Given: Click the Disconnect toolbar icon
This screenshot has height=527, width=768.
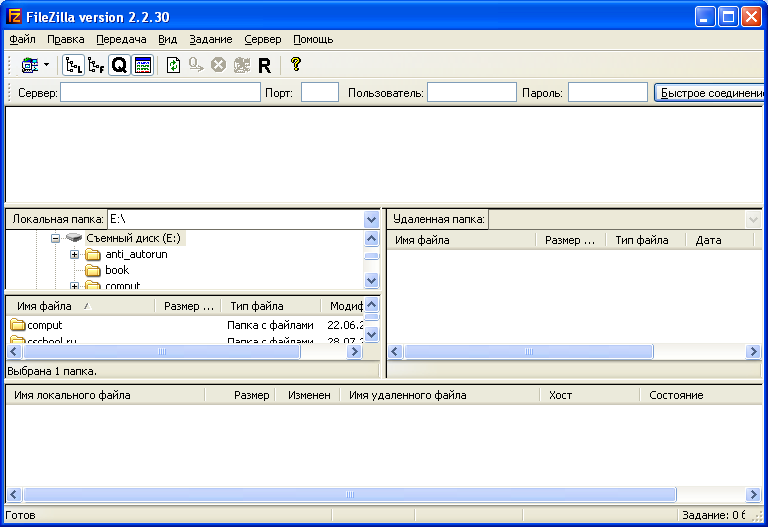Looking at the screenshot, I should 241,65.
